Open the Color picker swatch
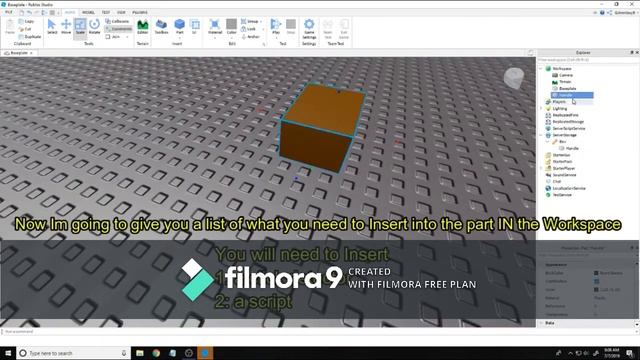This screenshot has height=360, width=640. point(231,27)
